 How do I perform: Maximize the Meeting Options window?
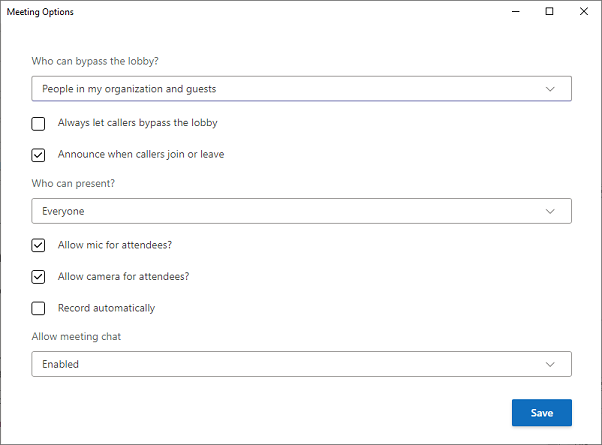(549, 12)
